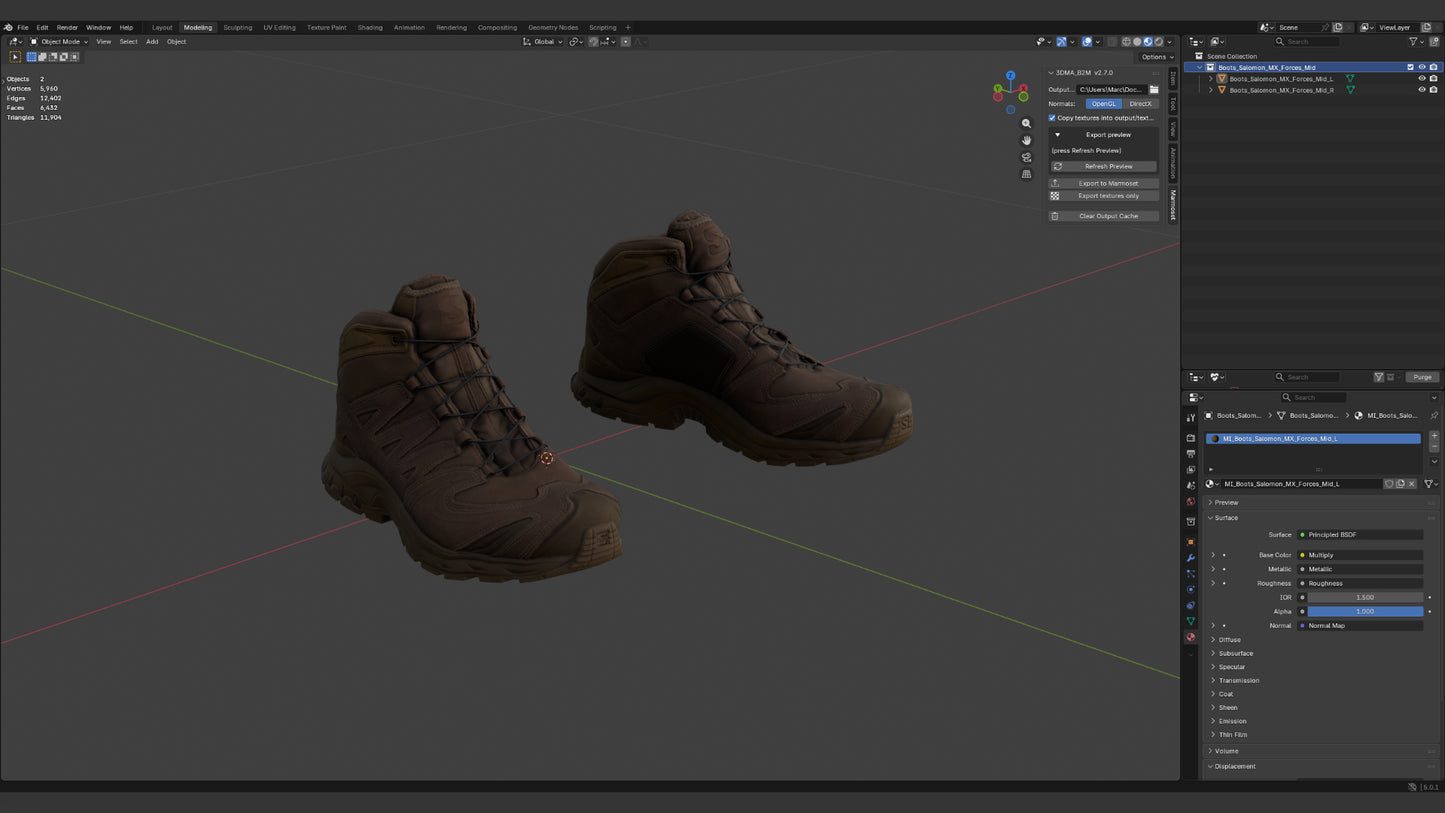Expand Boots_Salomon_MX_Forces_Mid_R tree item

pos(1211,90)
